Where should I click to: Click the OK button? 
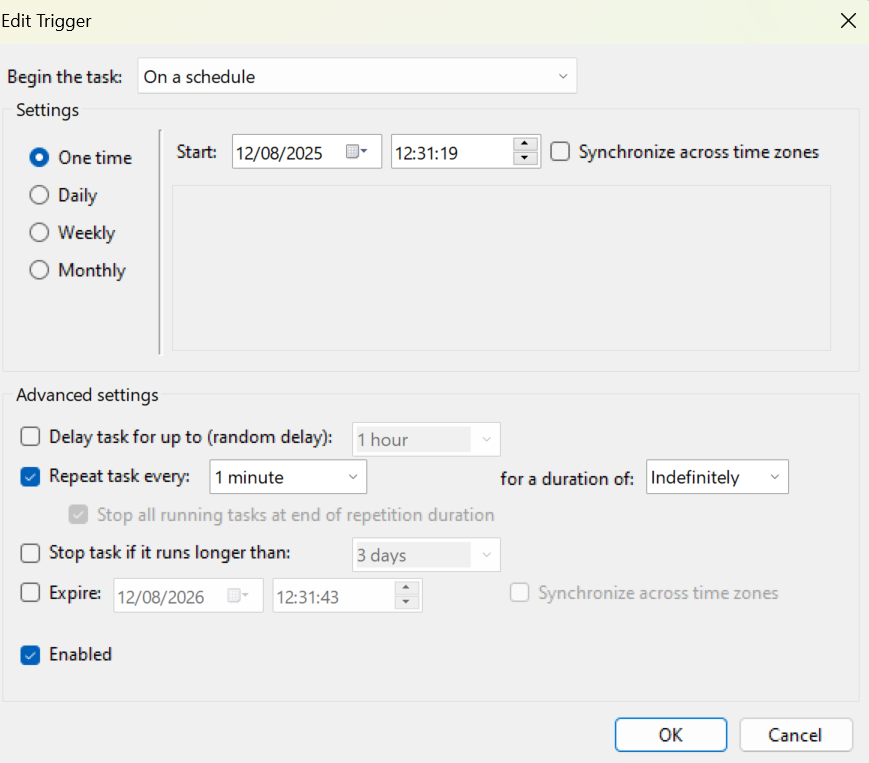(x=670, y=735)
